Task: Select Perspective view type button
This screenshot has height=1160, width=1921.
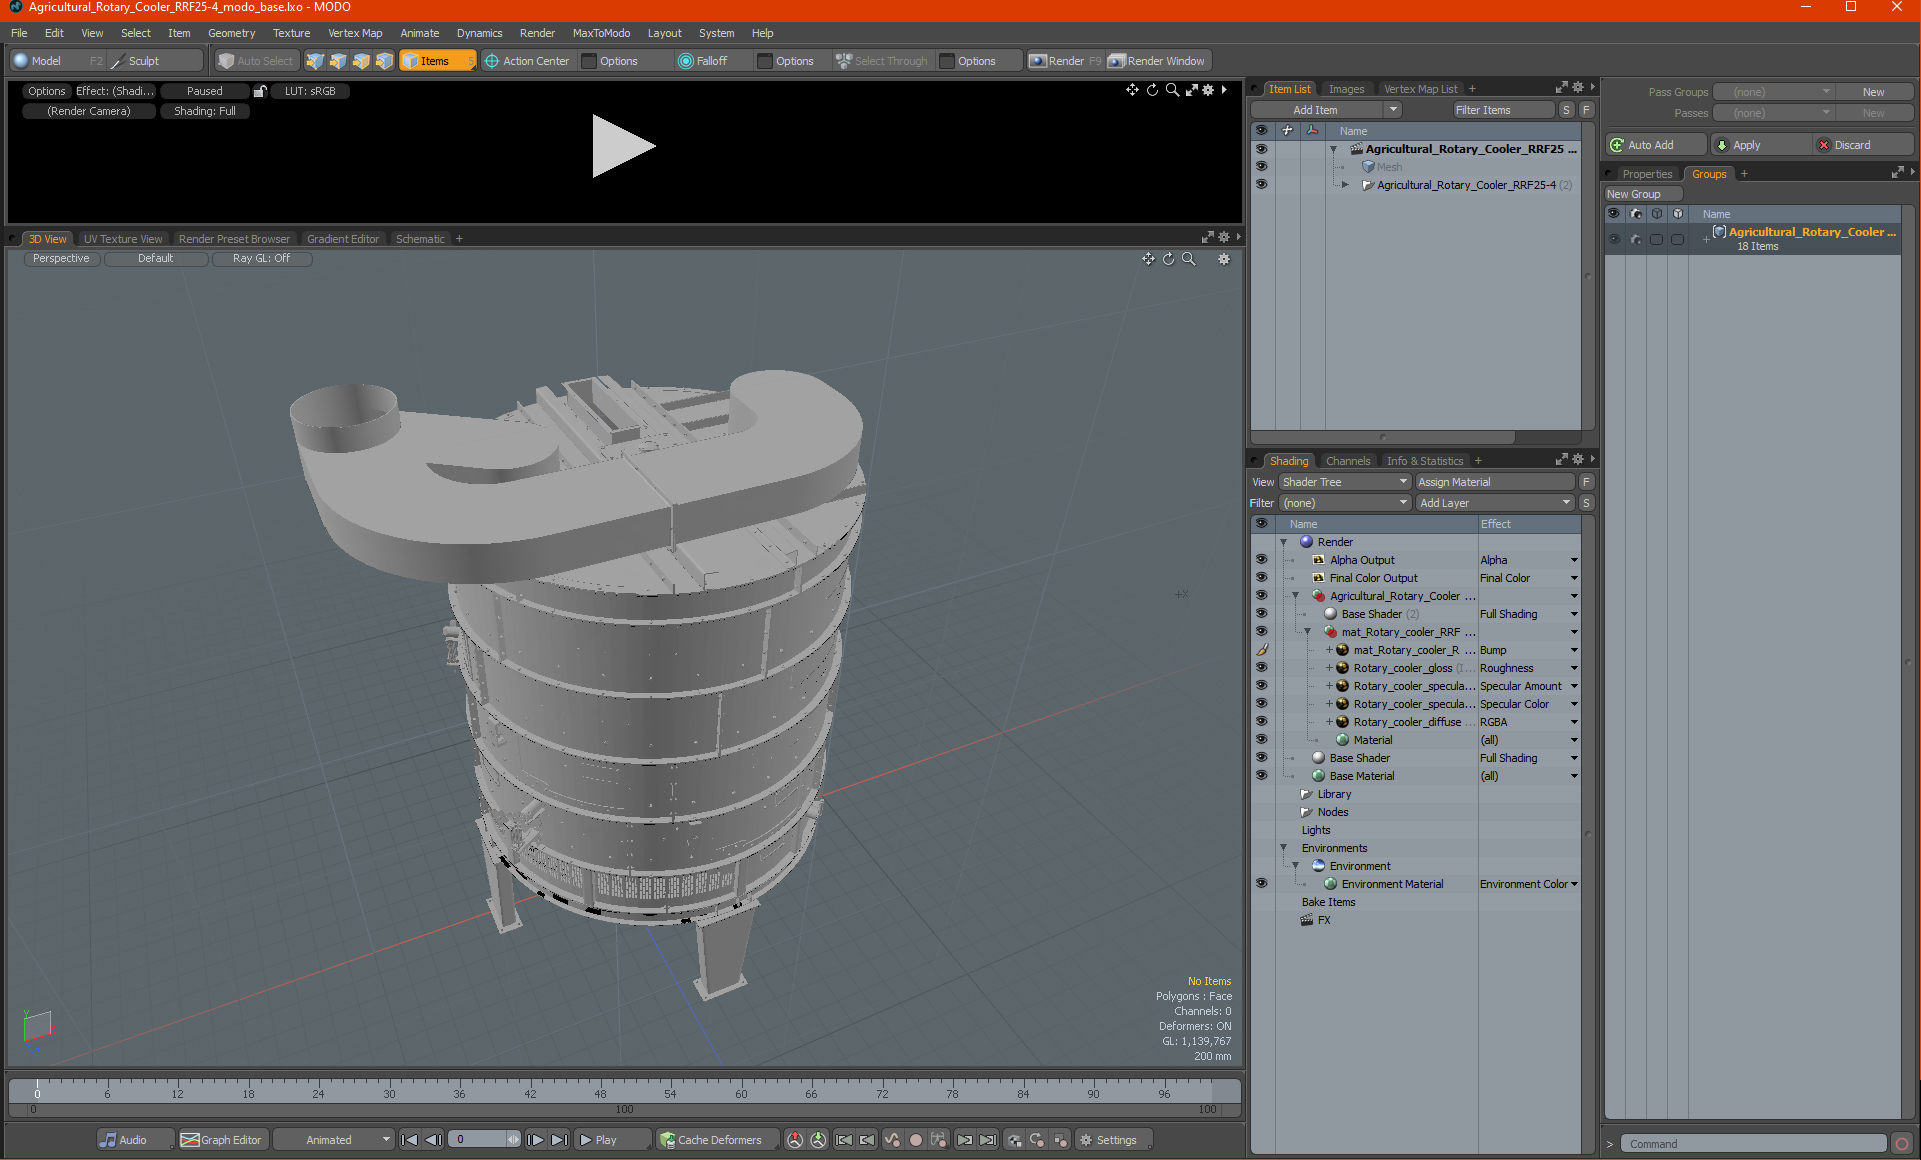Action: [61, 259]
